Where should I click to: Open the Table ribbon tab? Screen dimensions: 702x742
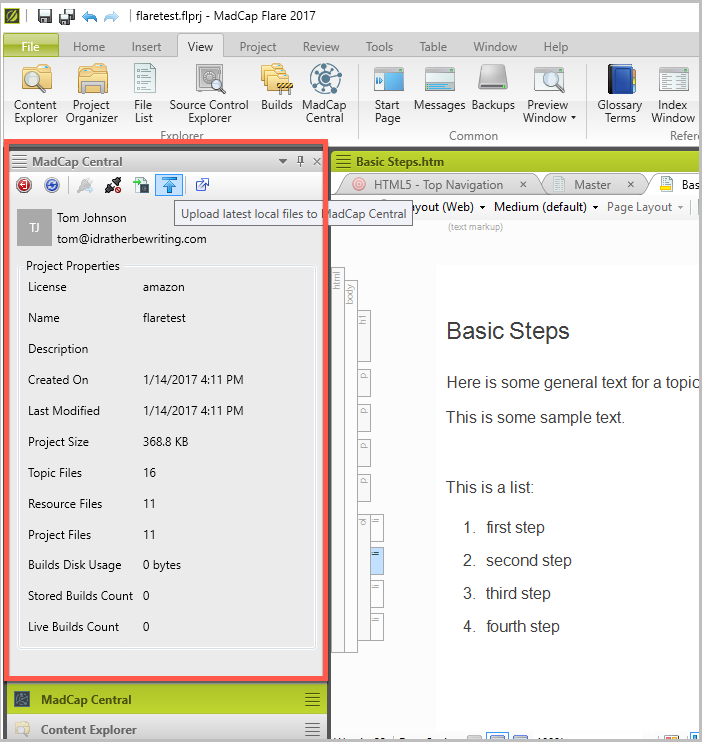point(433,47)
